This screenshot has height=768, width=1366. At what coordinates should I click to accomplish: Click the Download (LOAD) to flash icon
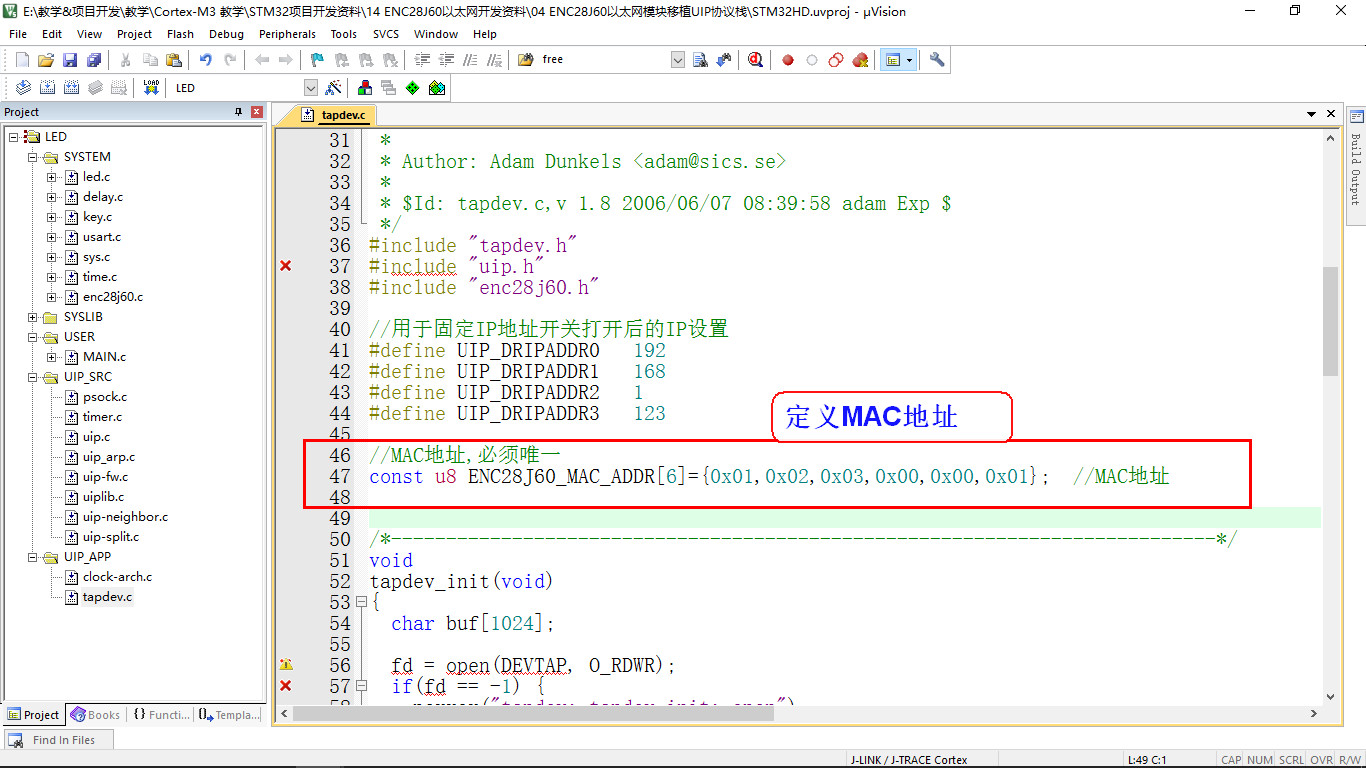point(151,88)
